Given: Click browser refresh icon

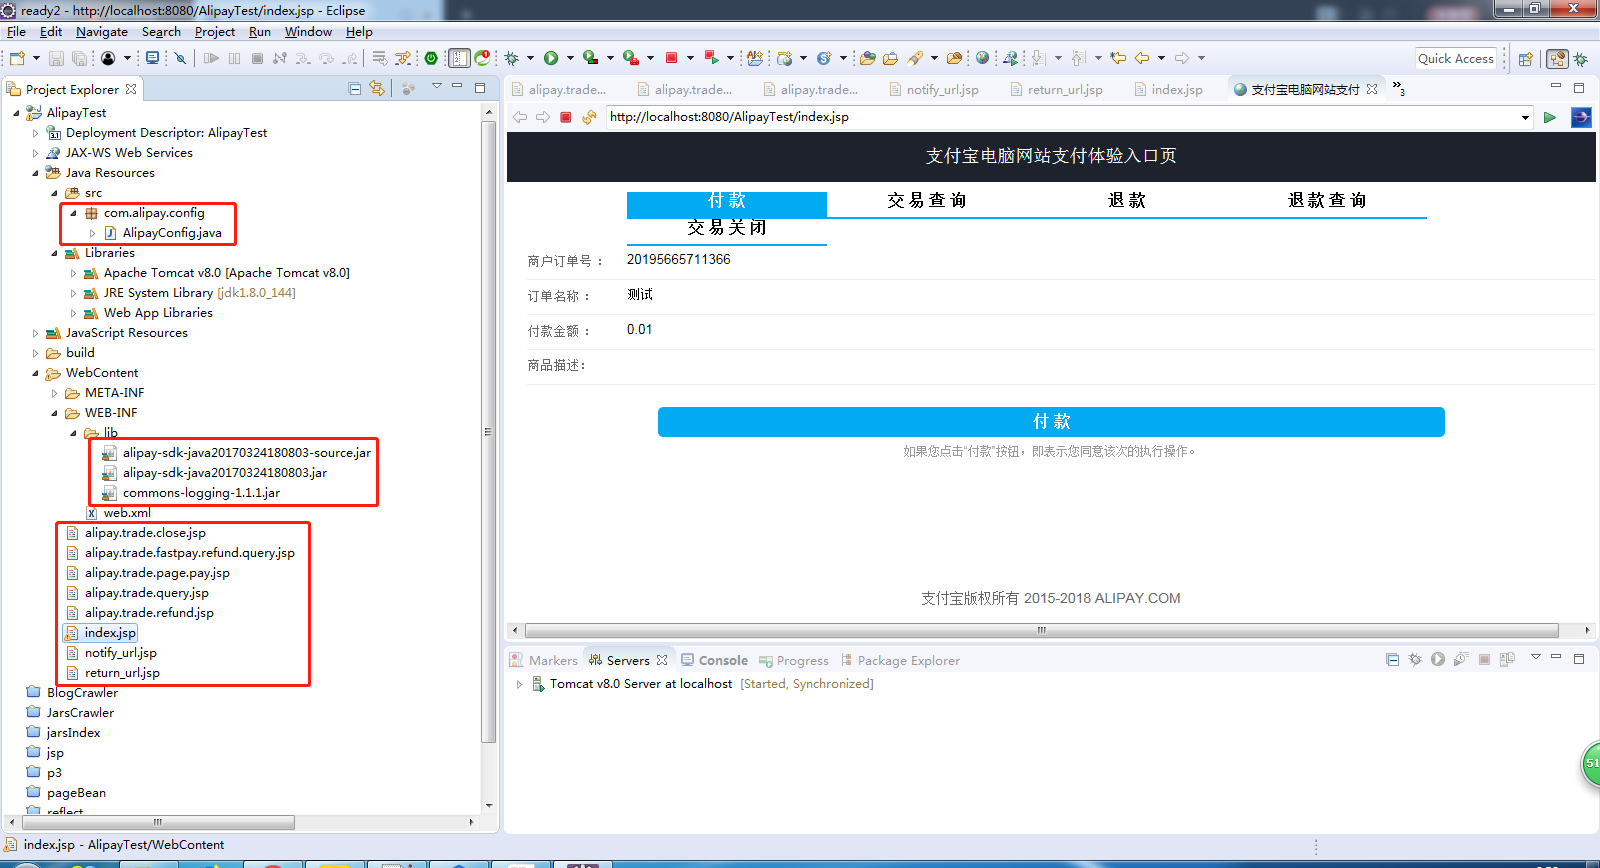Looking at the screenshot, I should tap(589, 117).
